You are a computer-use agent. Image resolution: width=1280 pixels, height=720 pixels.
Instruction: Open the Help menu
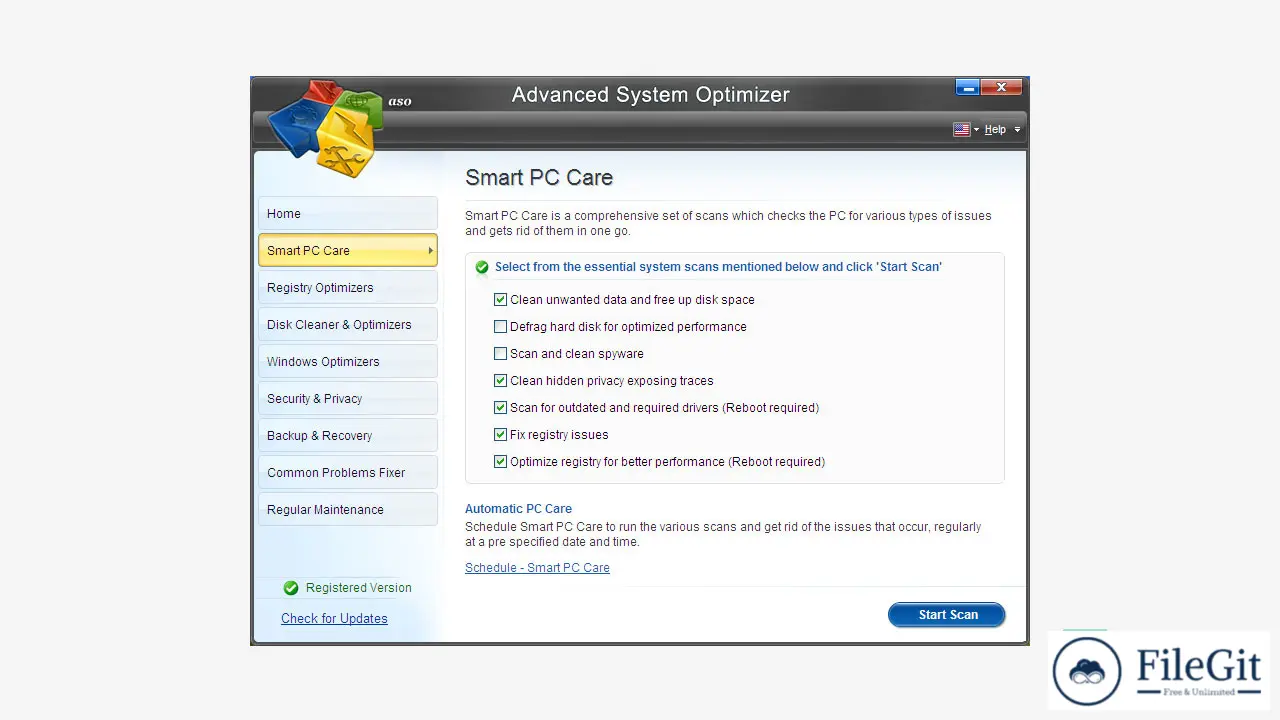click(995, 129)
